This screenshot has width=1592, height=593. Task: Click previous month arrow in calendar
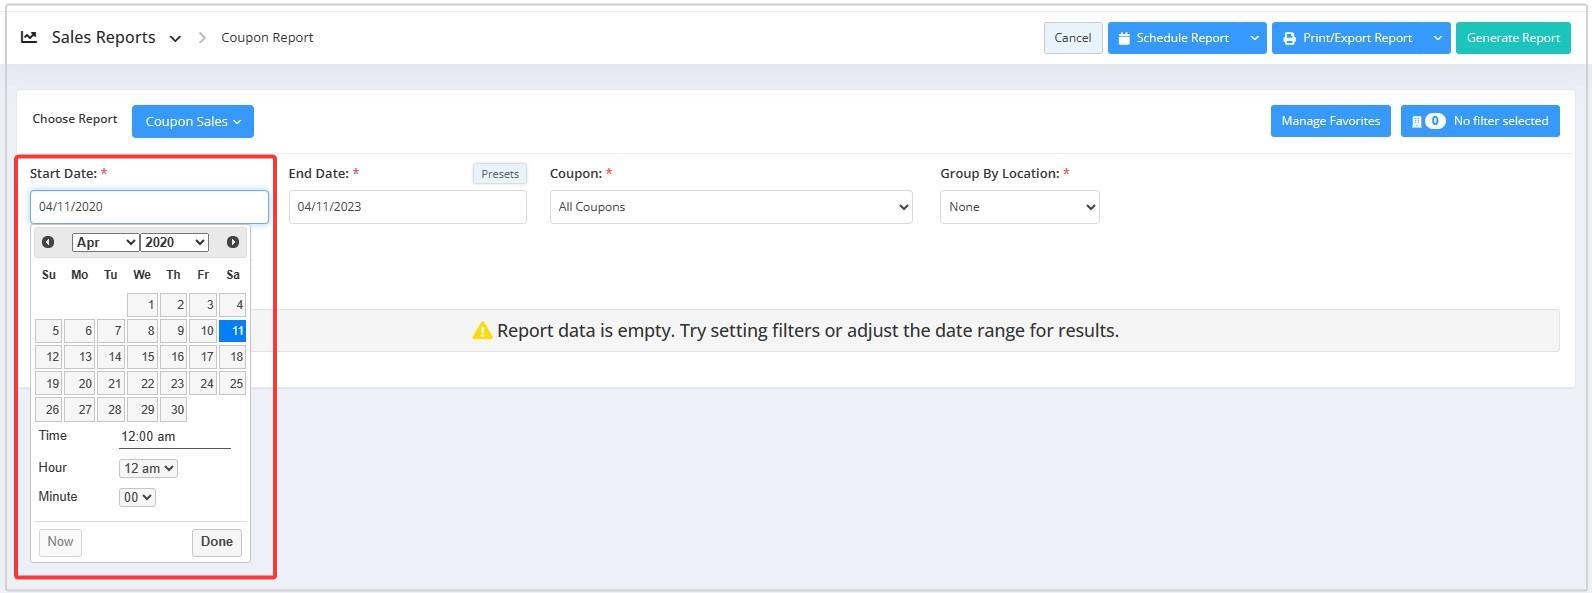(48, 242)
